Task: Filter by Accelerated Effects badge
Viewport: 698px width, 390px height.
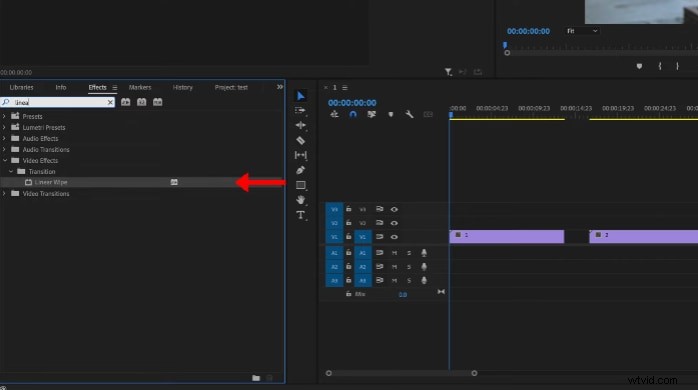Action: (126, 102)
